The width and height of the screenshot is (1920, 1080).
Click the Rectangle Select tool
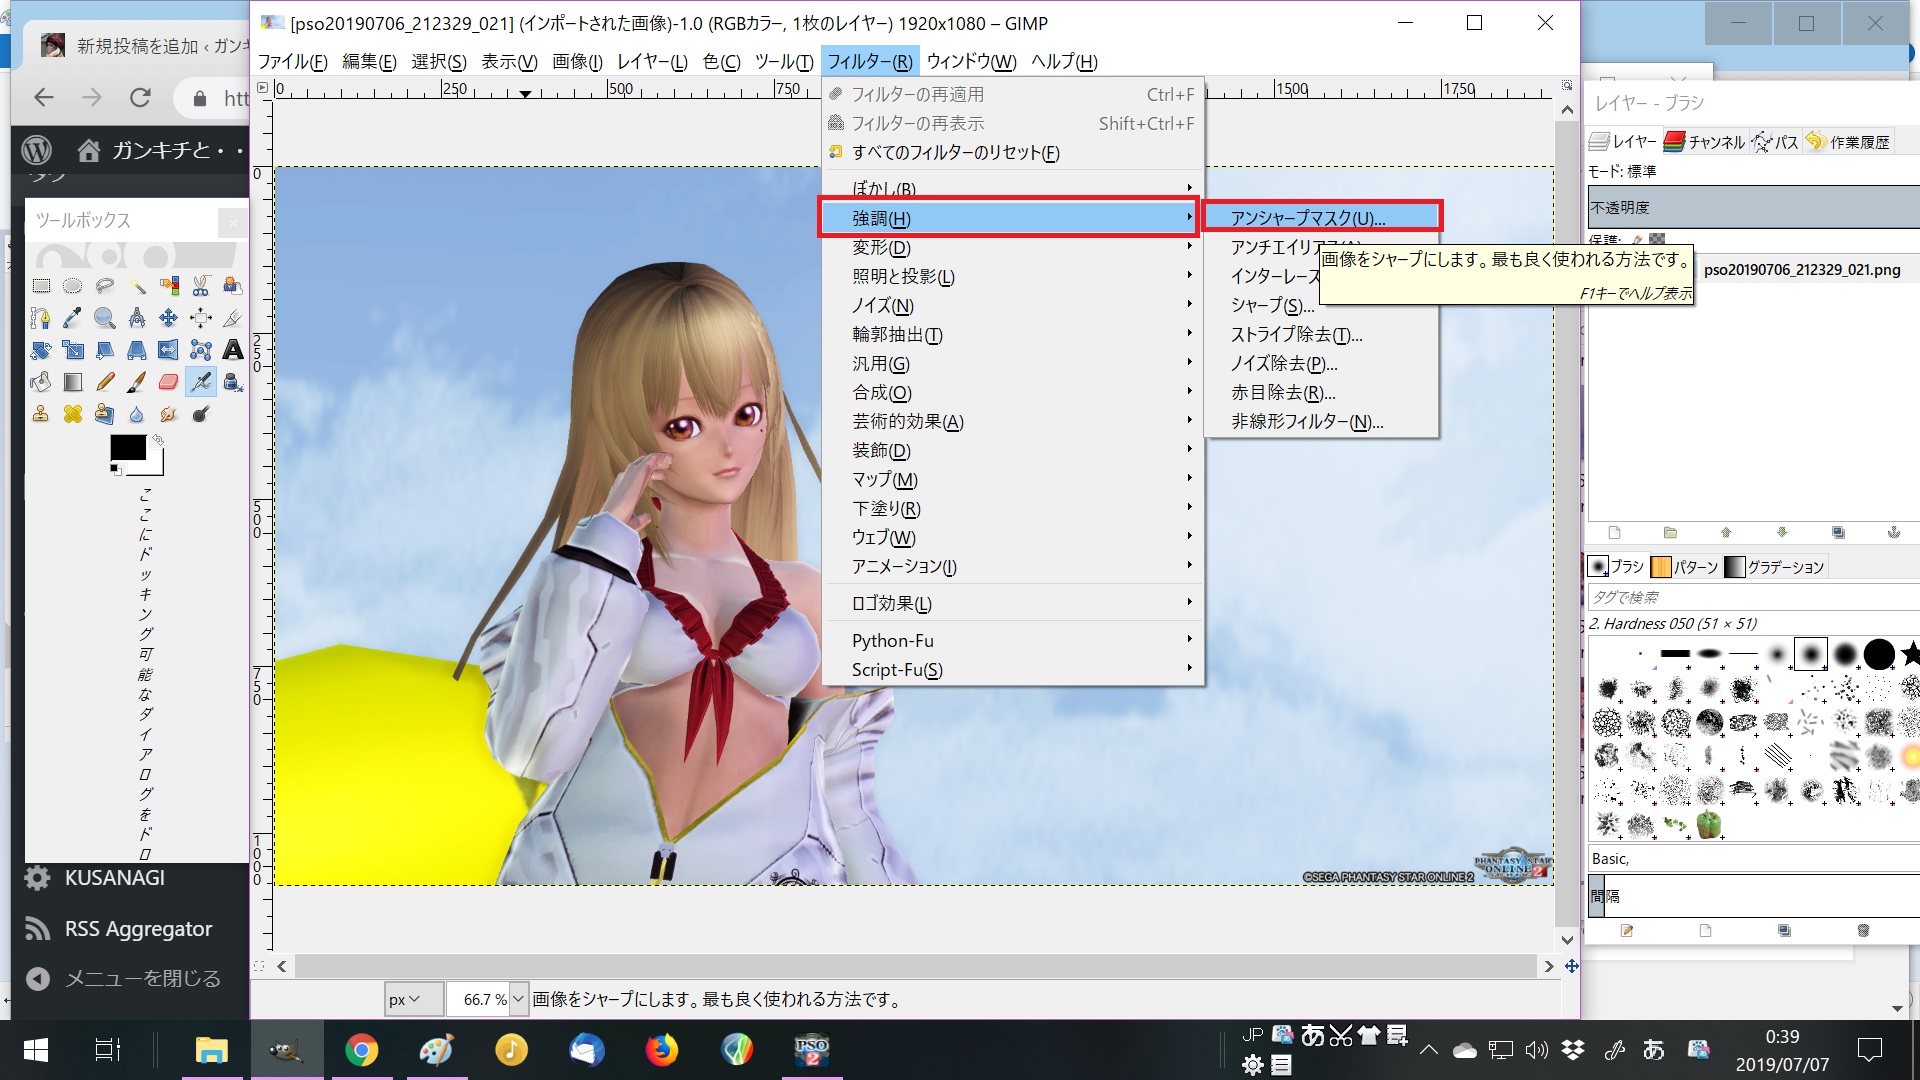pos(41,286)
